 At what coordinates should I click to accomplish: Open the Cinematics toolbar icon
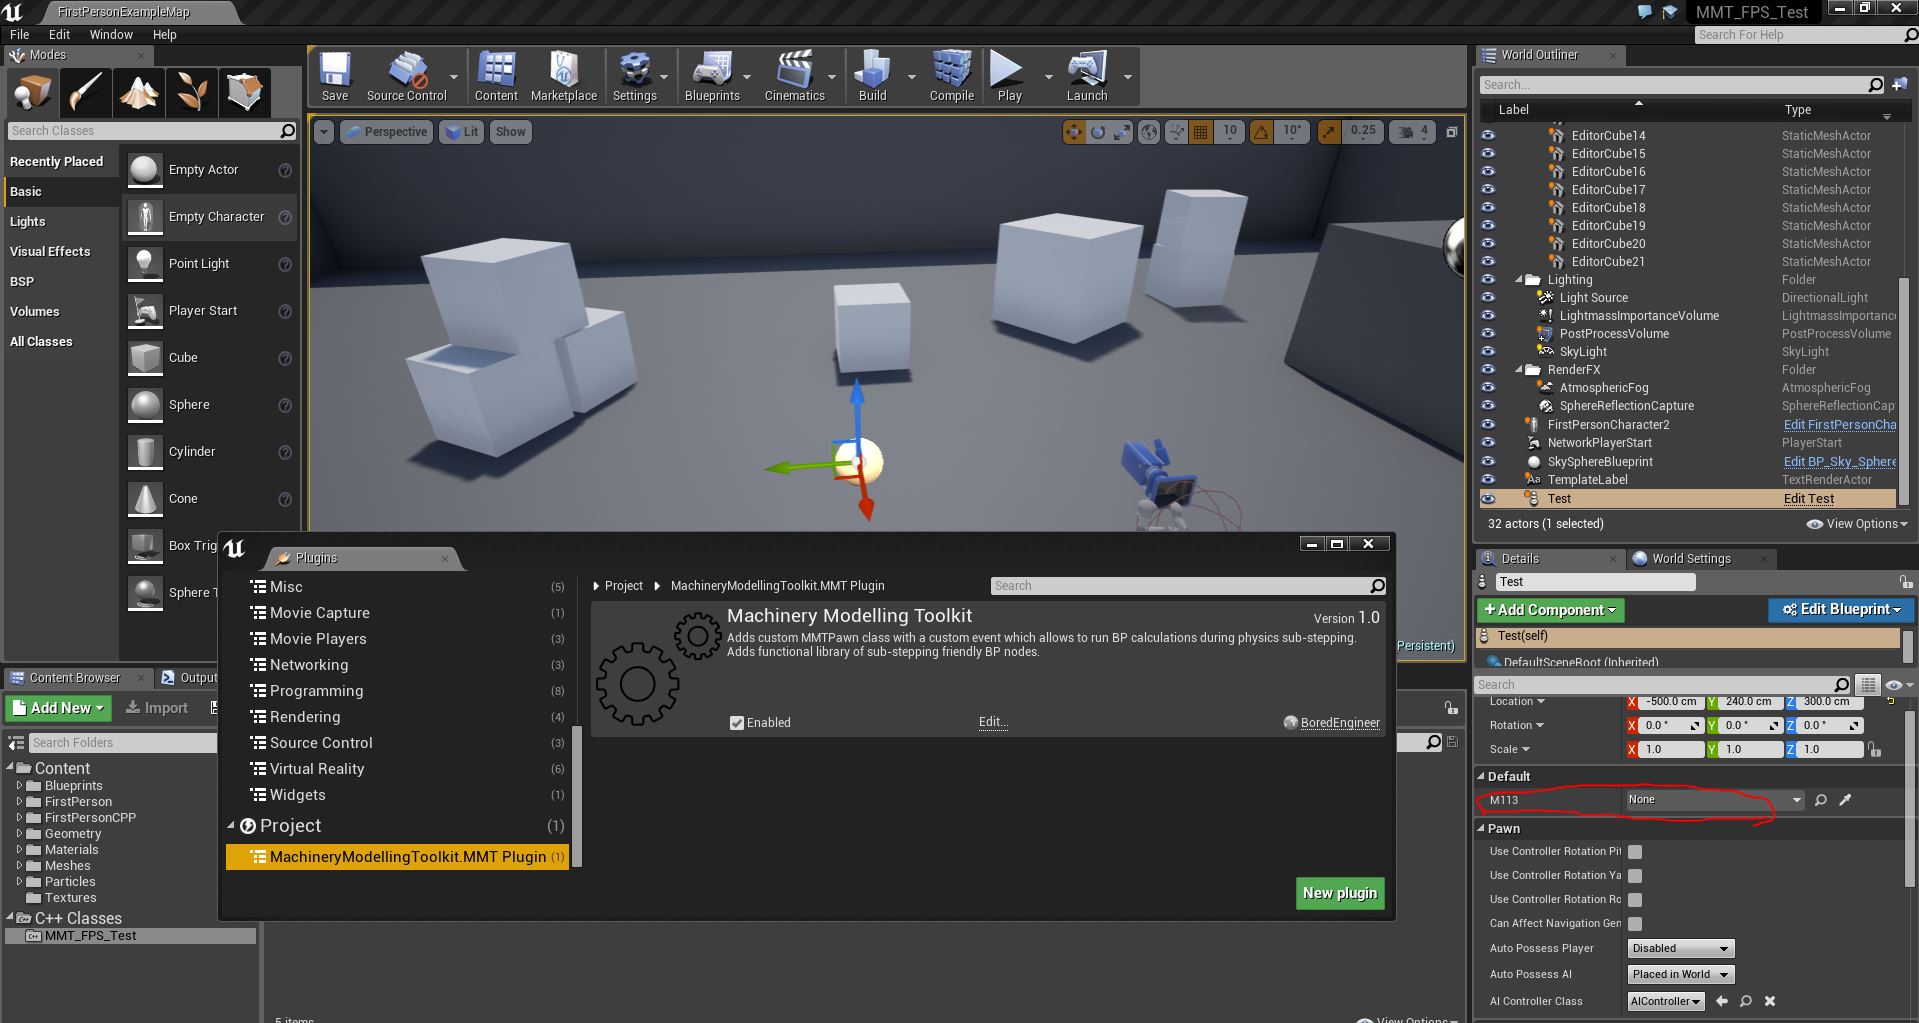coord(795,76)
